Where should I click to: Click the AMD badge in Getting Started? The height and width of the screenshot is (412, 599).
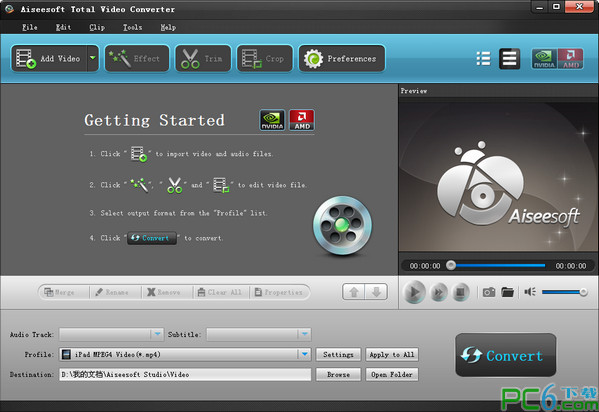tap(302, 120)
